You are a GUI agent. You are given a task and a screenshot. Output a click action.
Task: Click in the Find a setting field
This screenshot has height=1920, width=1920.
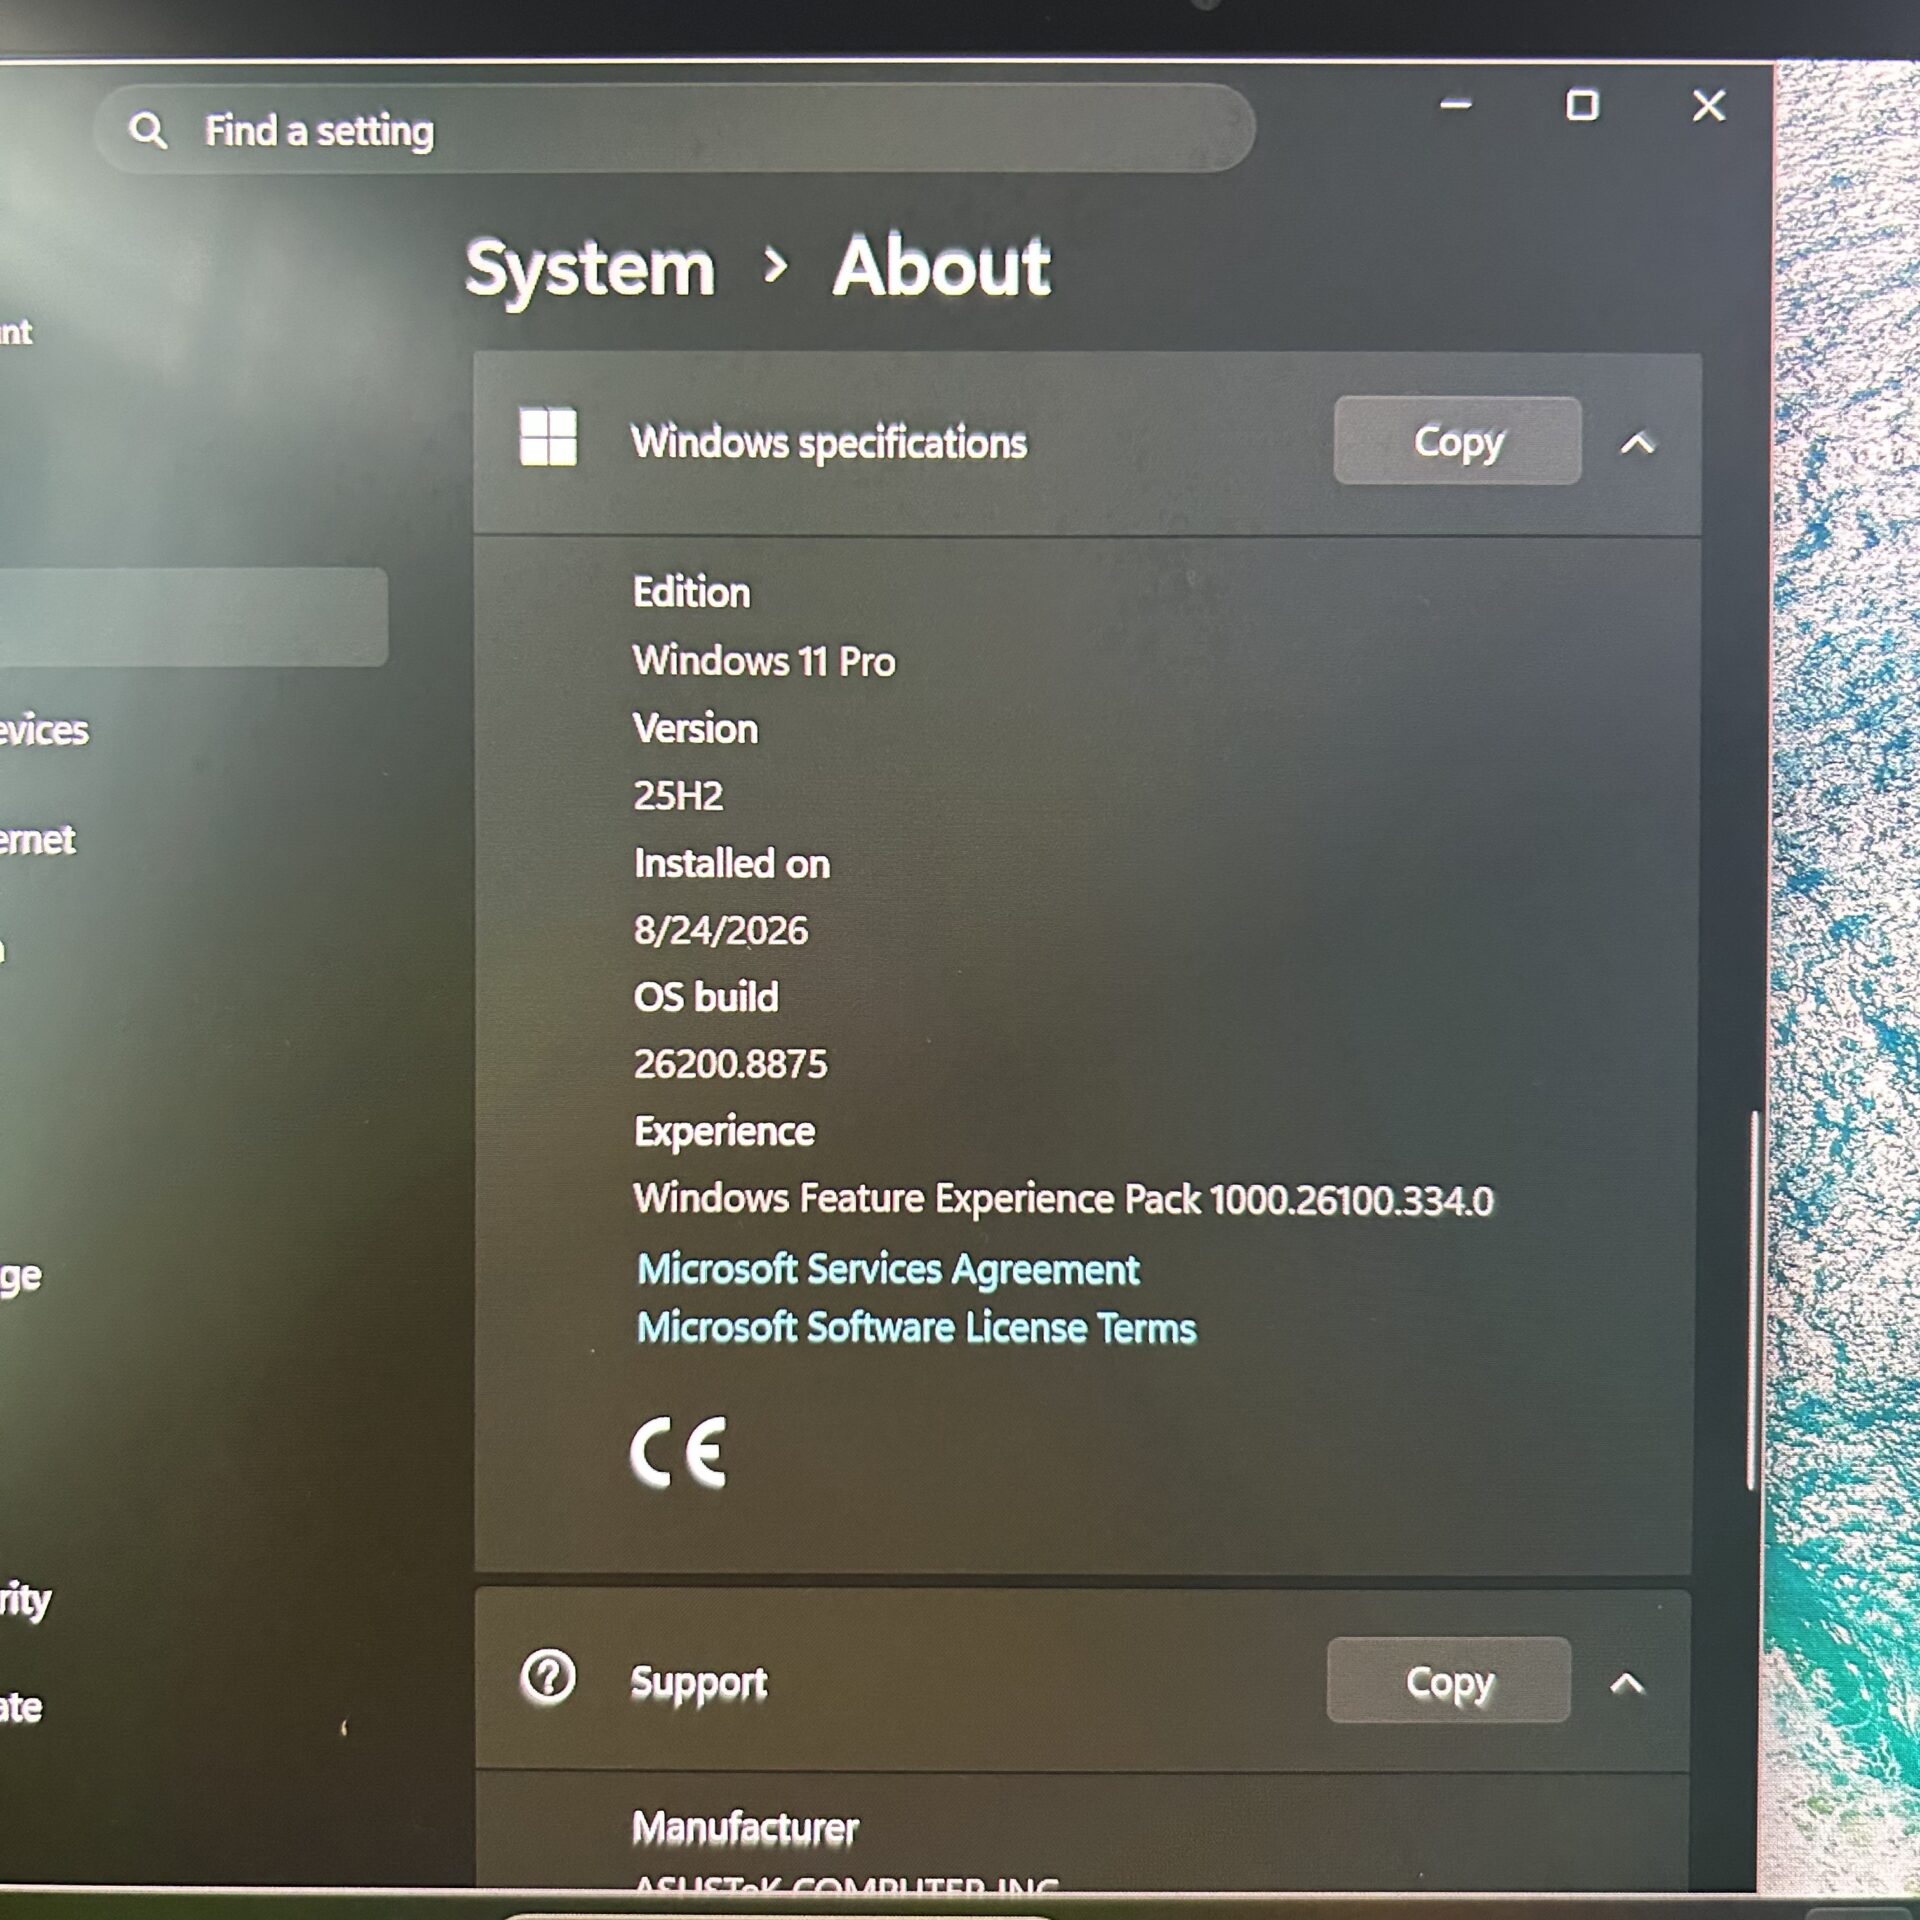[x=675, y=130]
